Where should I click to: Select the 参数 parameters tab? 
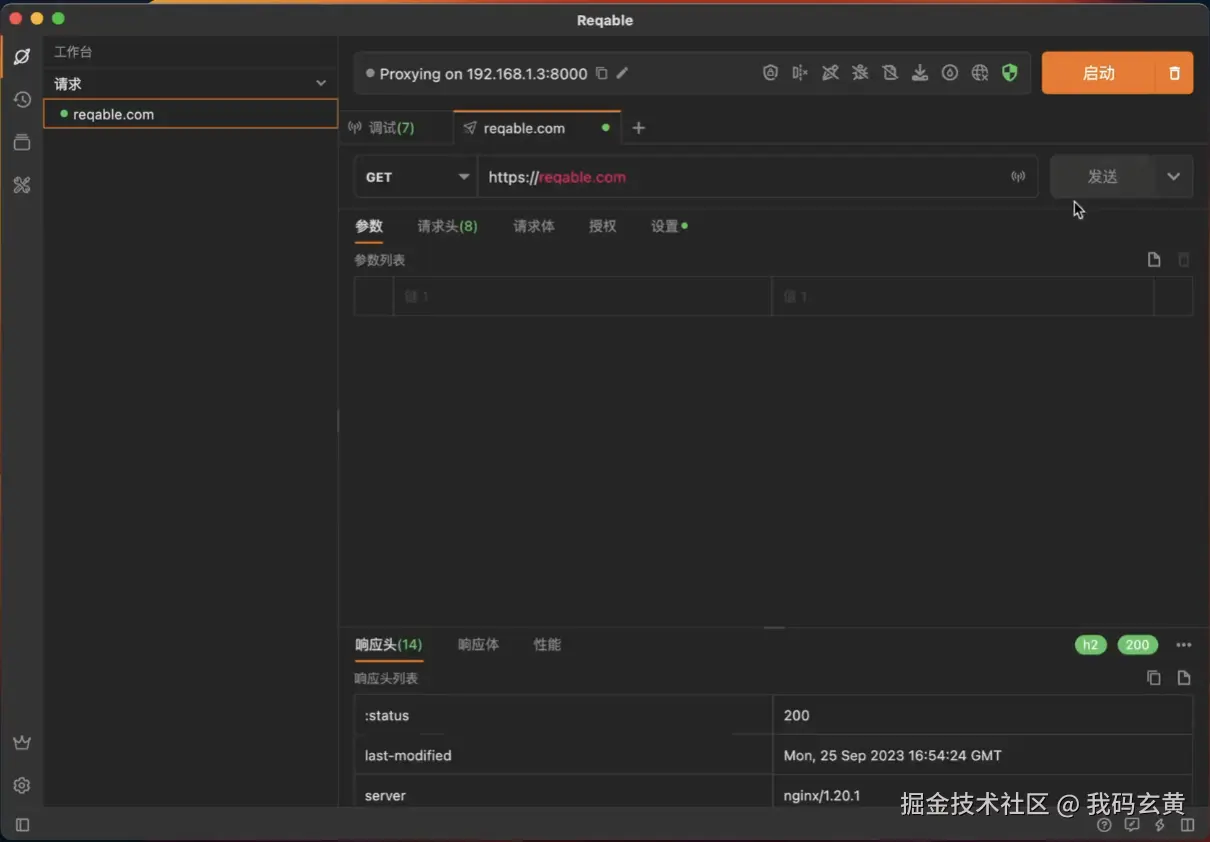[x=369, y=226]
